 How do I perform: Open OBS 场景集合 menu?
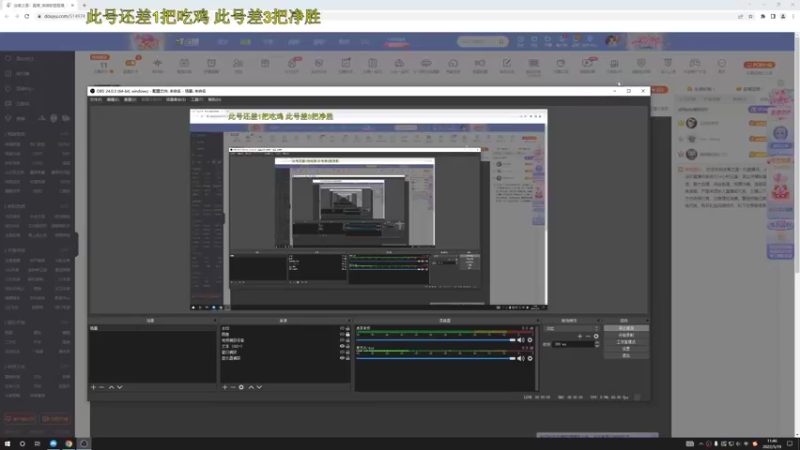click(x=176, y=99)
